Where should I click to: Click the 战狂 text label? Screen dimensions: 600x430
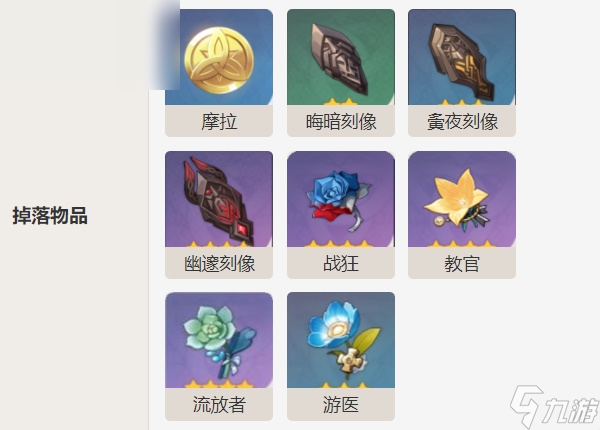(x=341, y=264)
